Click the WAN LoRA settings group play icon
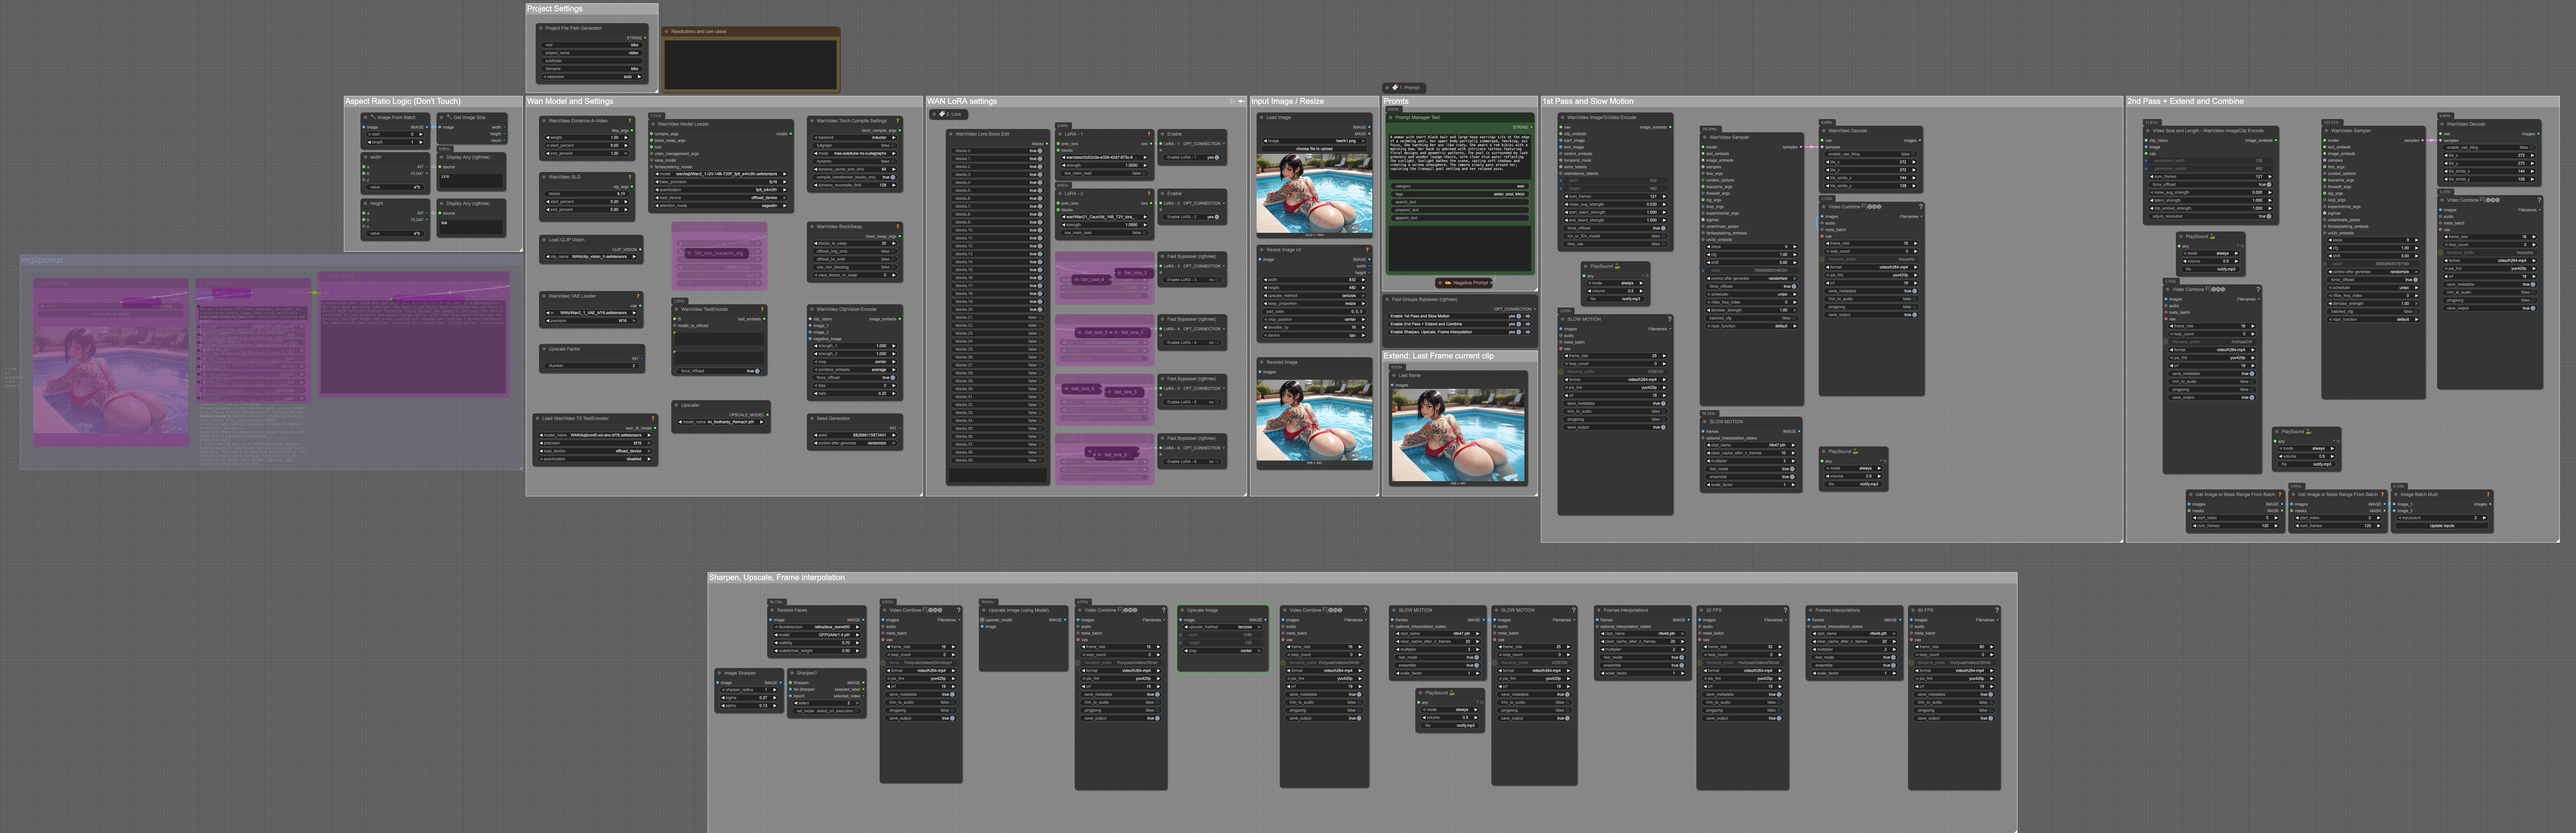 click(x=1232, y=101)
